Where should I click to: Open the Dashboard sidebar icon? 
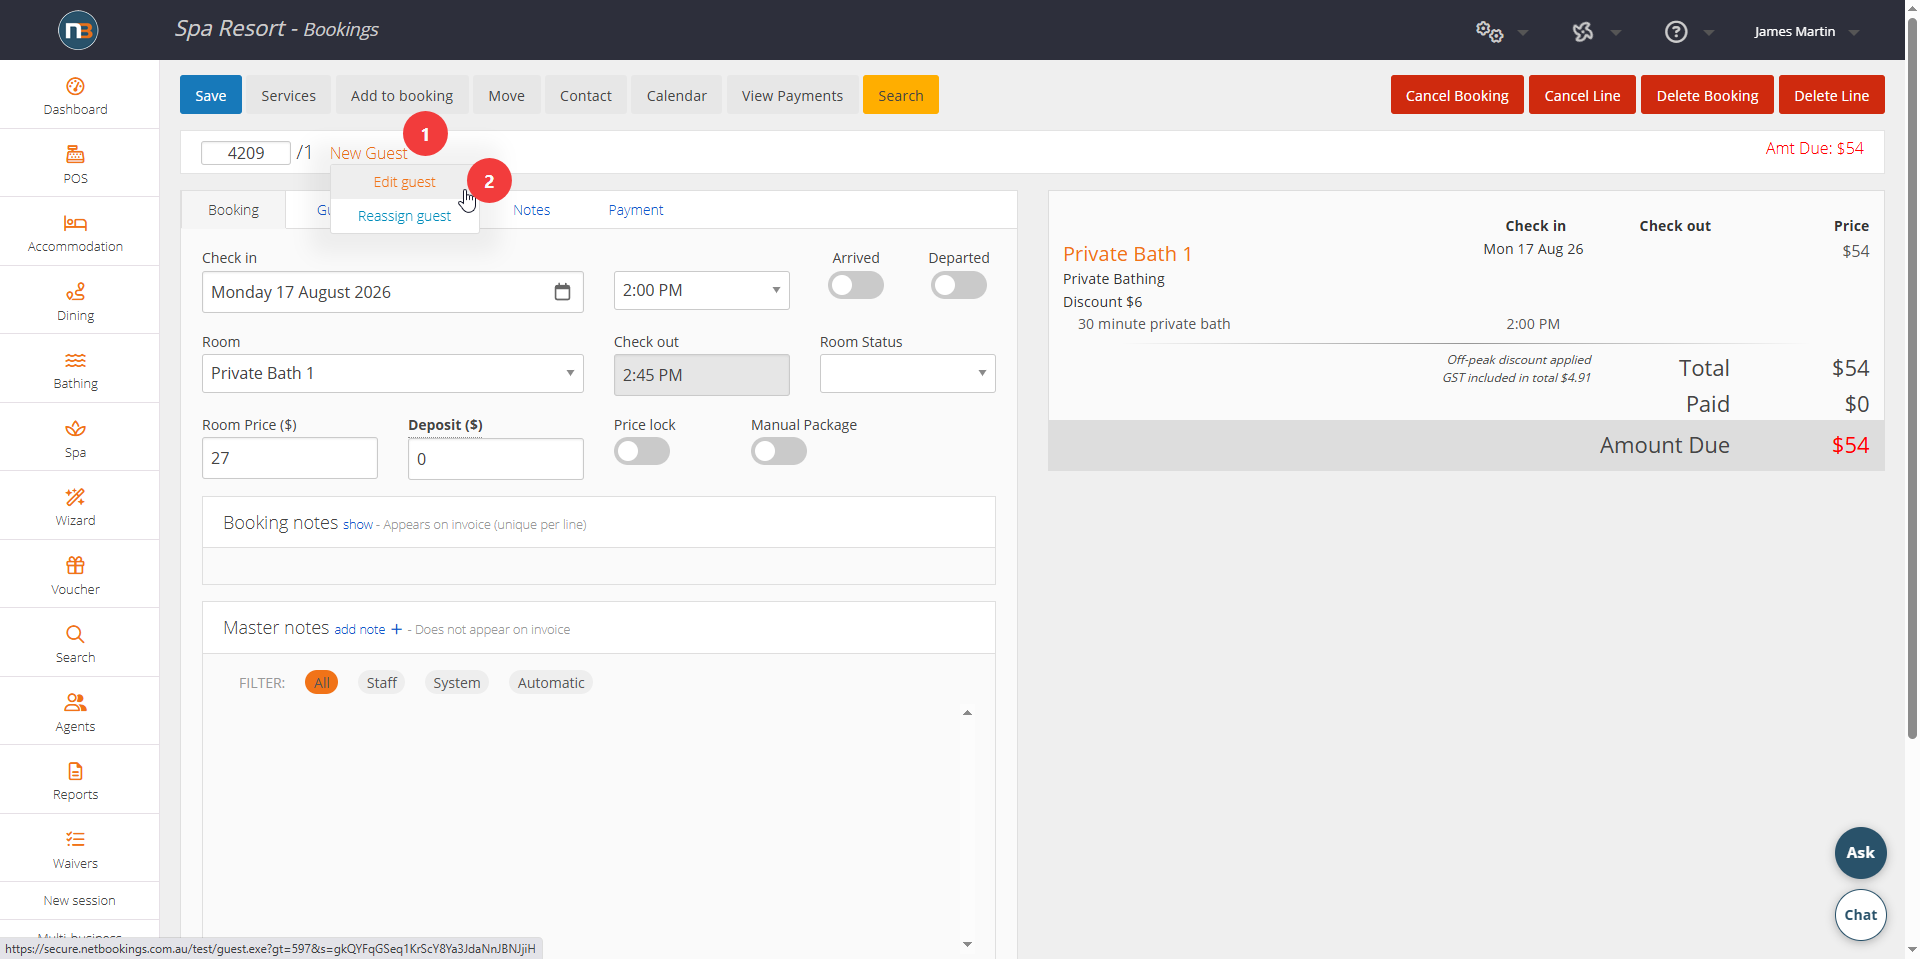coord(75,96)
